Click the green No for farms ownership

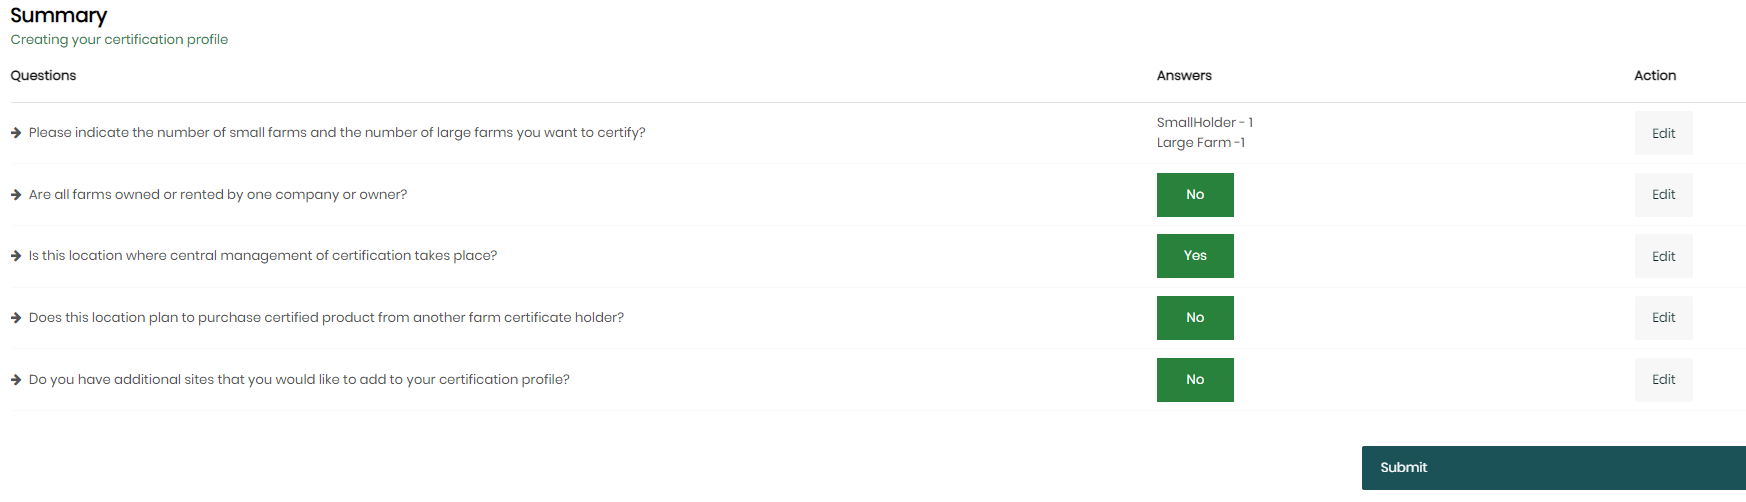(1195, 195)
